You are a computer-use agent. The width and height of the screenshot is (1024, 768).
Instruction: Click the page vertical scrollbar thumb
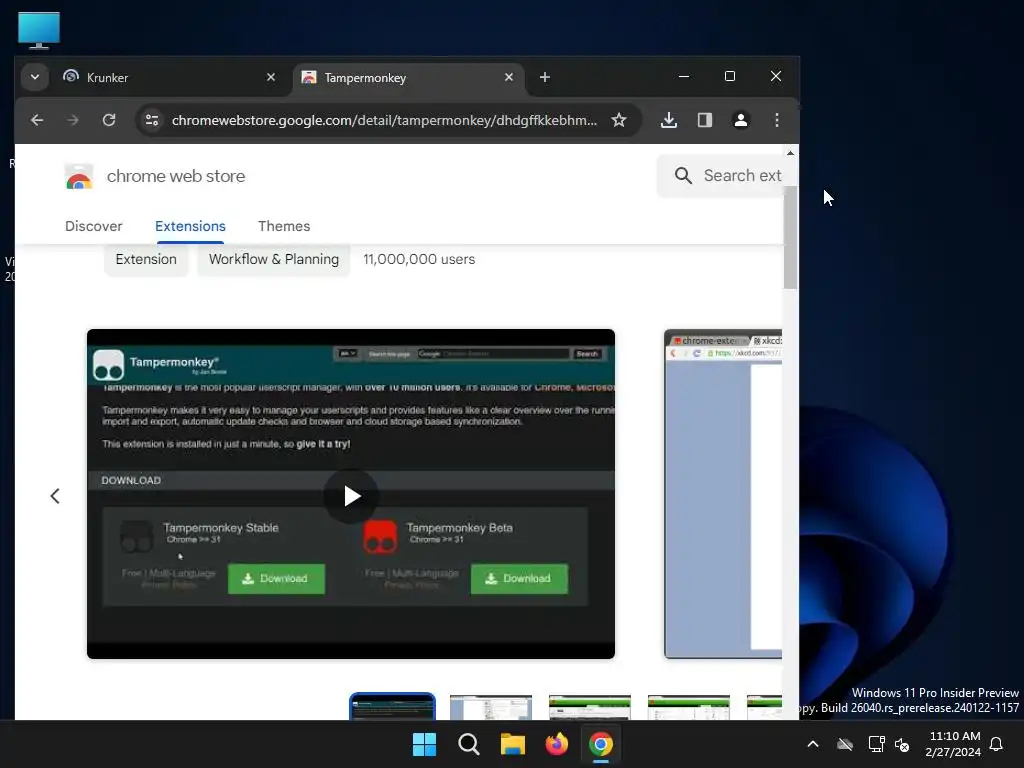point(790,237)
